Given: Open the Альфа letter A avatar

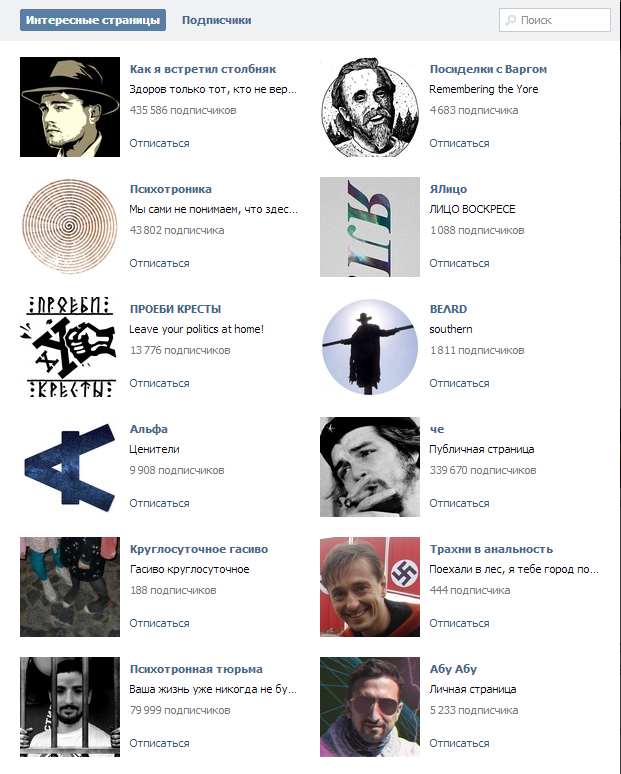Looking at the screenshot, I should point(70,466).
